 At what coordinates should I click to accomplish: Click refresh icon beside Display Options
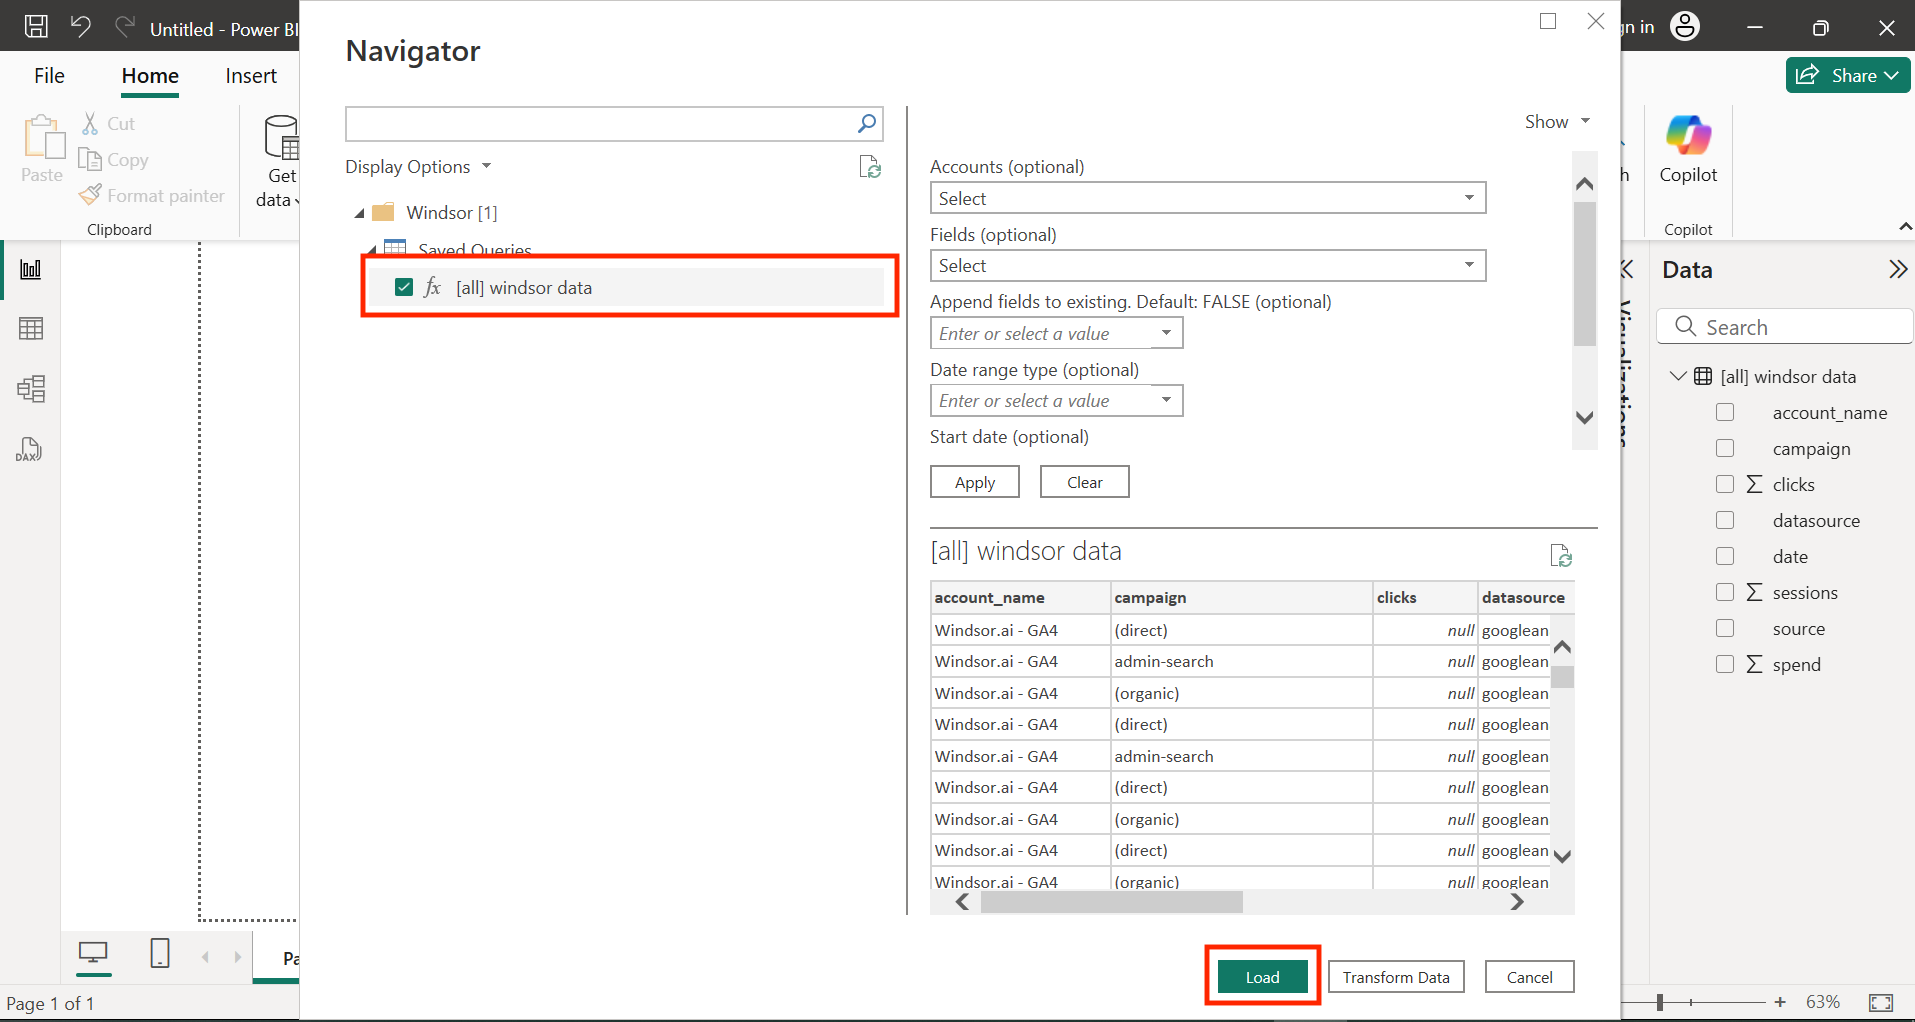point(870,167)
